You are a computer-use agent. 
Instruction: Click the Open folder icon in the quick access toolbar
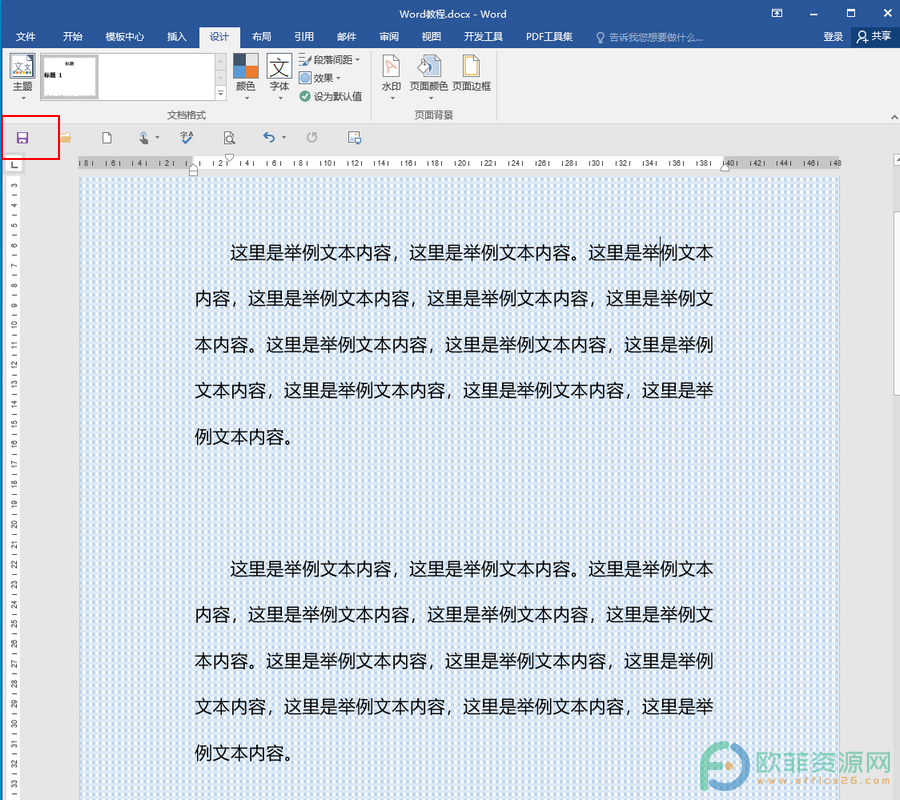coord(66,138)
